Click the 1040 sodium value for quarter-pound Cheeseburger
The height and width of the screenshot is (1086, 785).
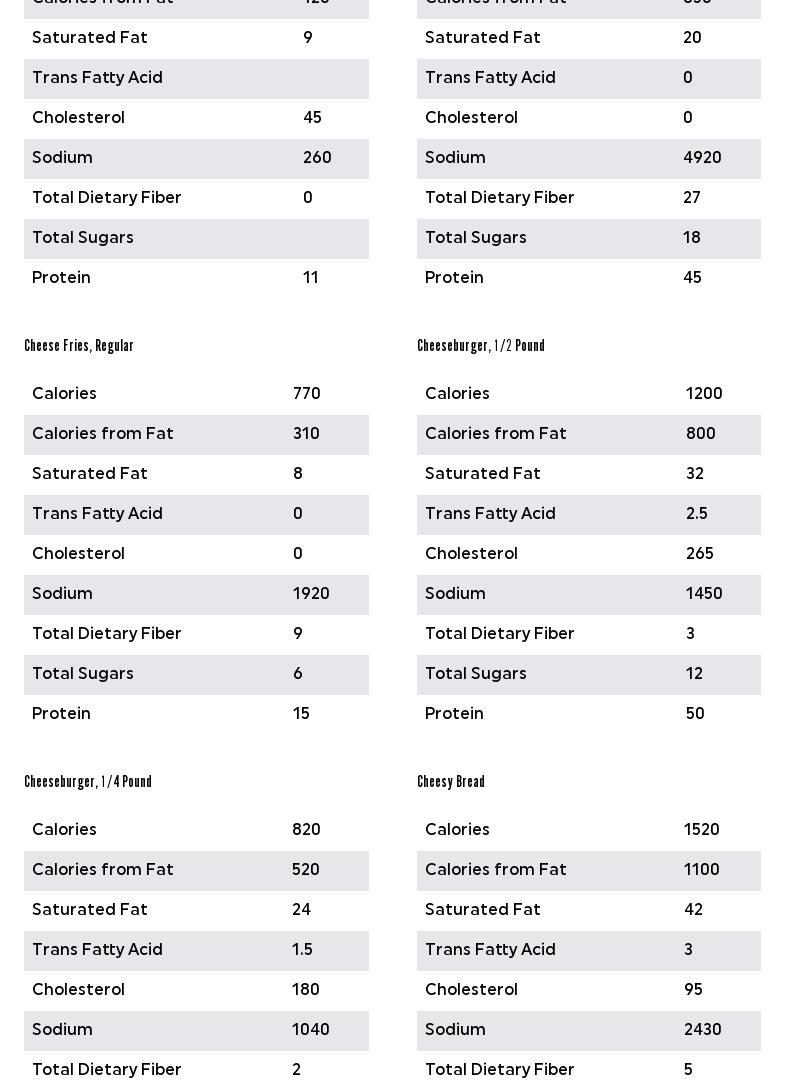pyautogui.click(x=311, y=1030)
